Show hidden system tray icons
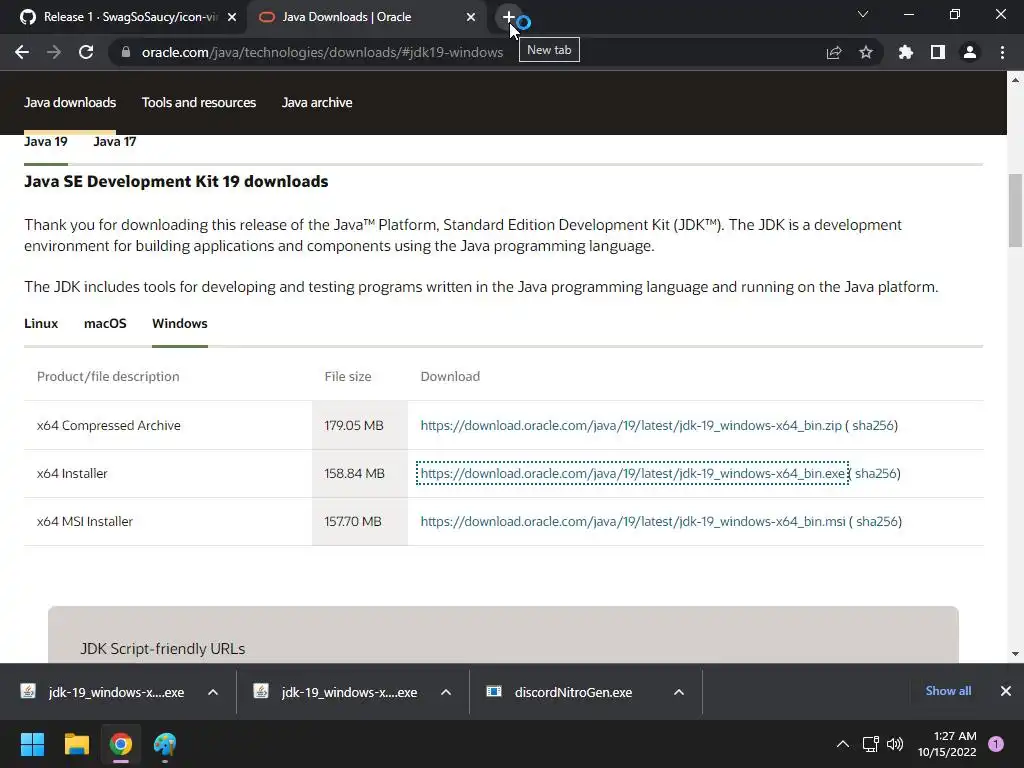Viewport: 1024px width, 768px height. (843, 744)
